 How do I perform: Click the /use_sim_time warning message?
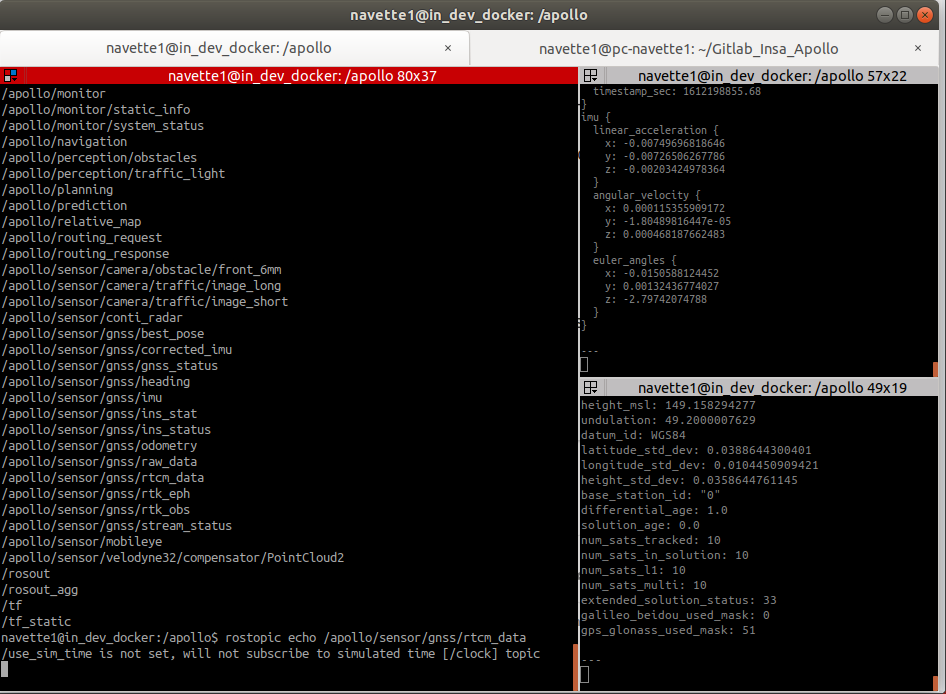tap(270, 654)
